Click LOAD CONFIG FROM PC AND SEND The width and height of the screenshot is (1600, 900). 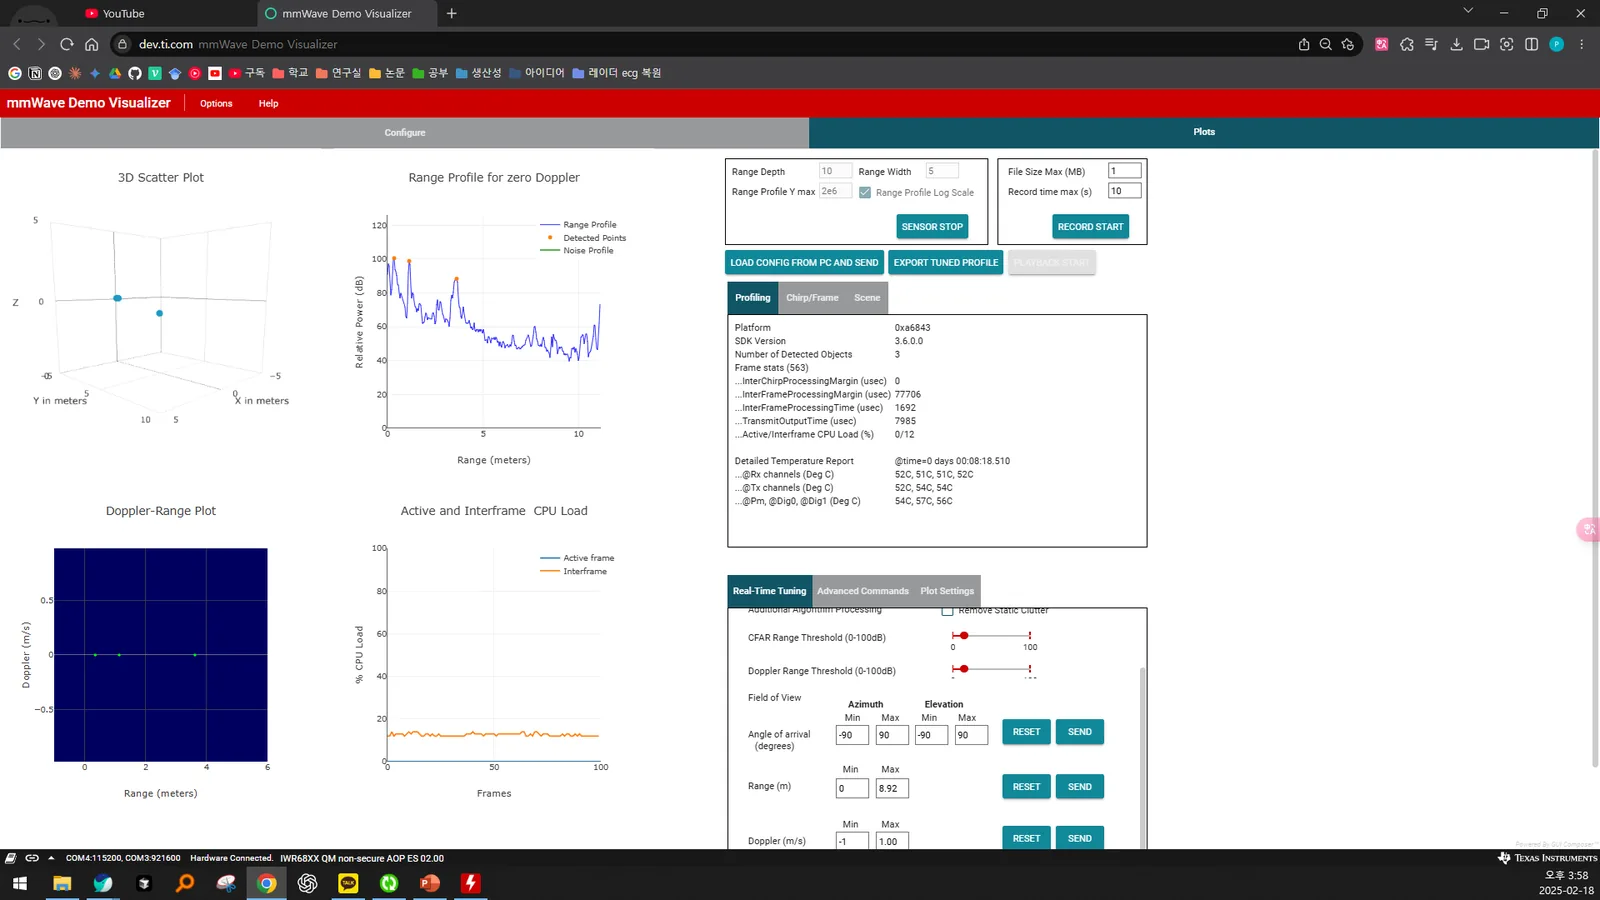[804, 263]
